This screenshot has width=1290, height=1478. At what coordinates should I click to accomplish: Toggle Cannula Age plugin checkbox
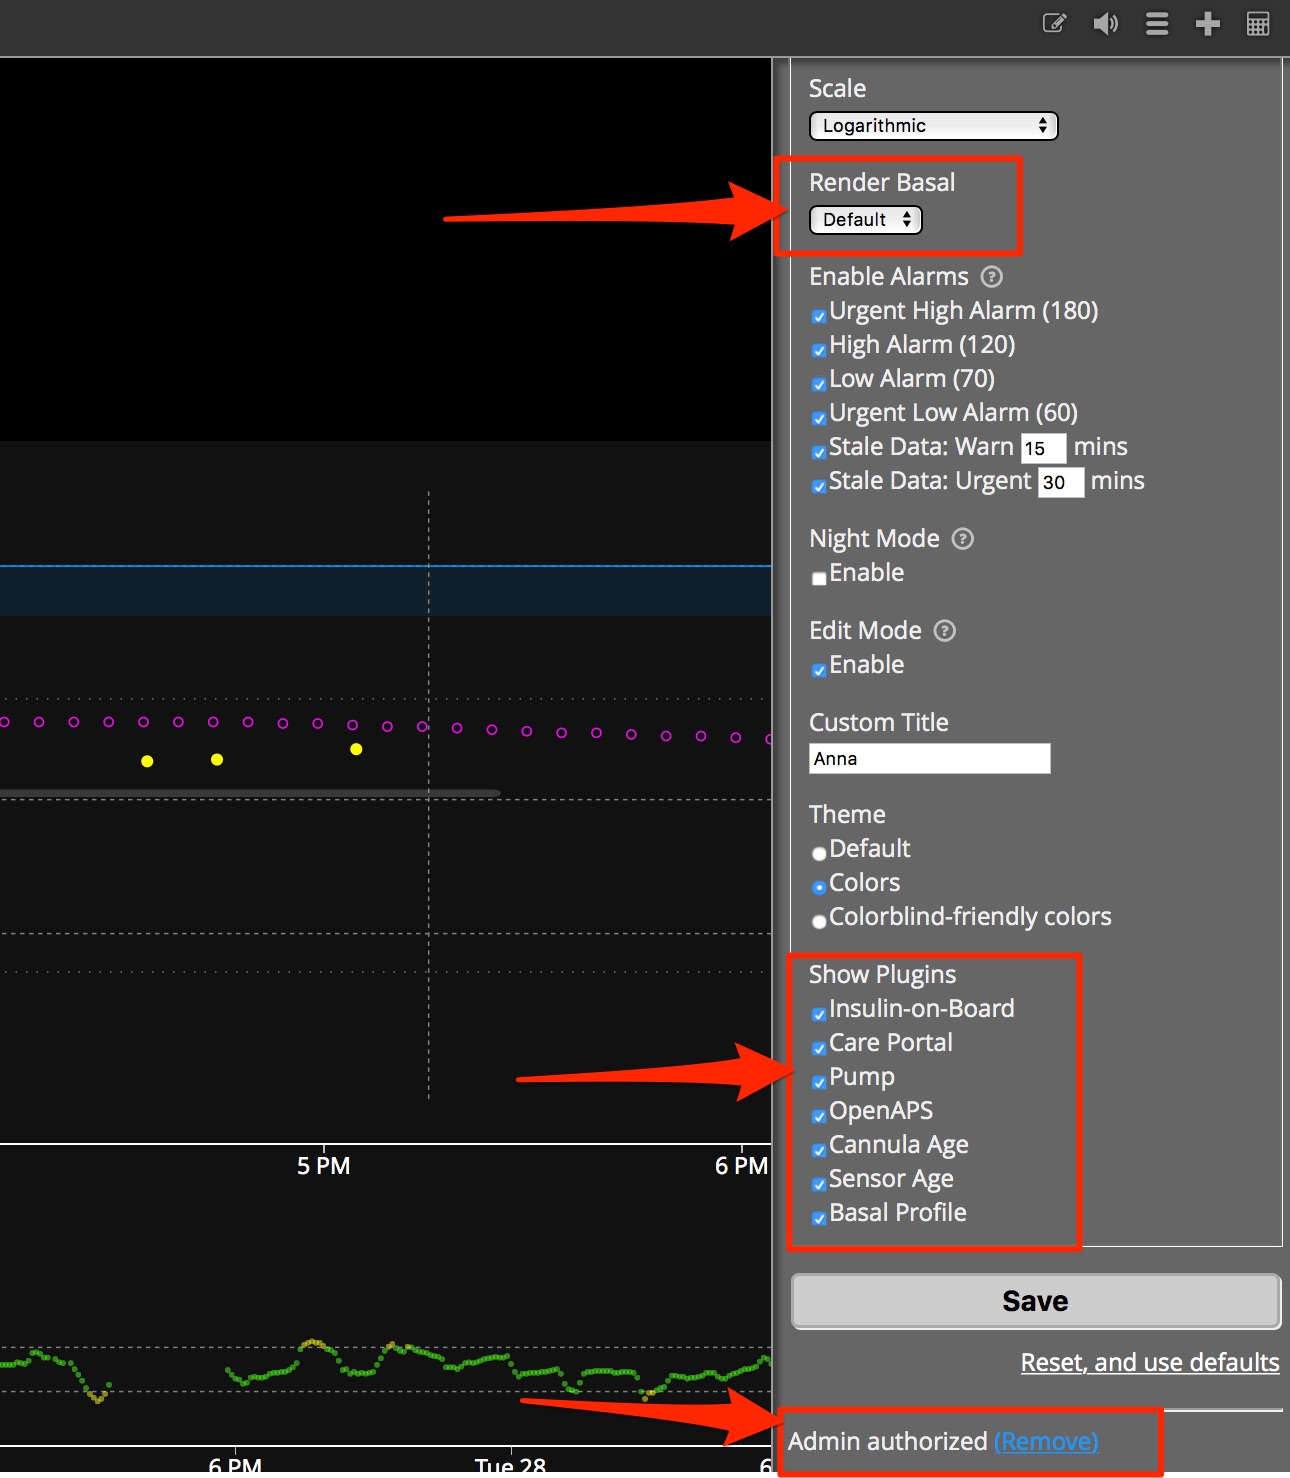819,1150
